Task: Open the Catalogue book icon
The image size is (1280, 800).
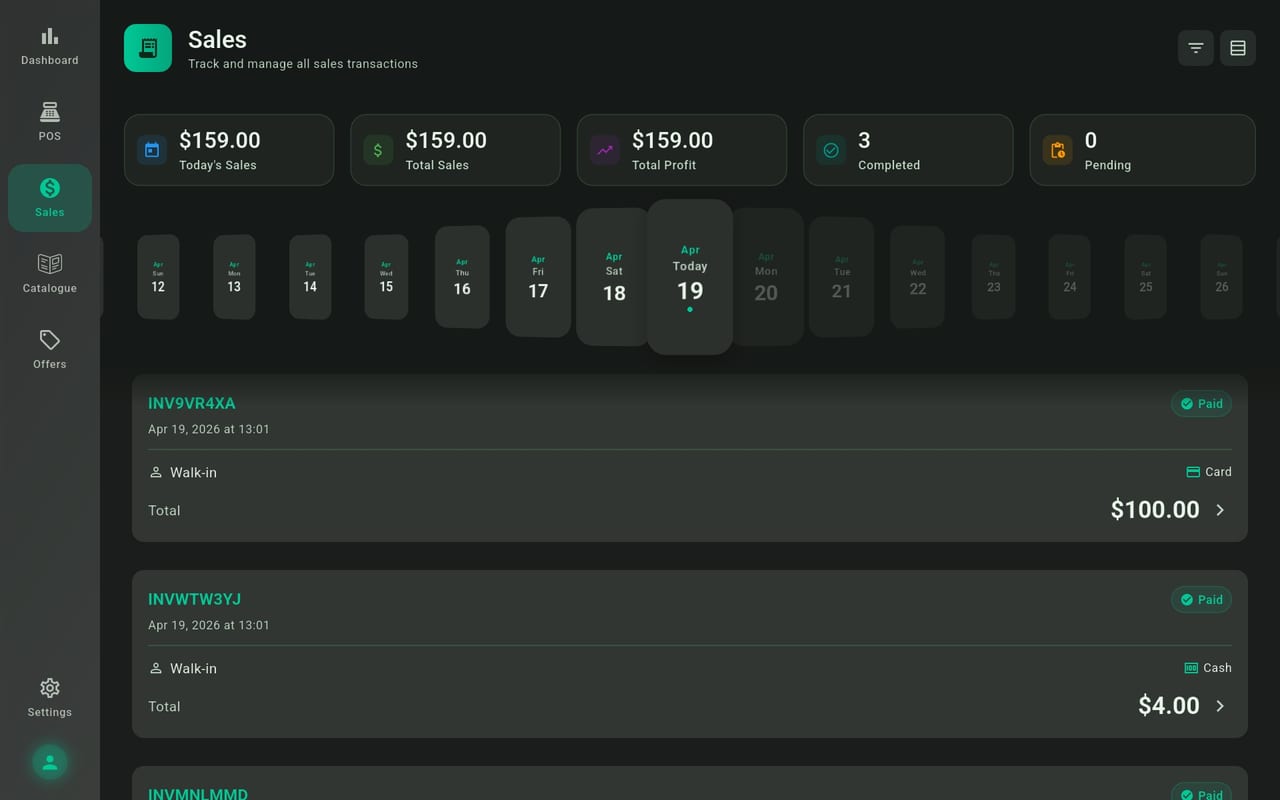Action: (x=49, y=263)
